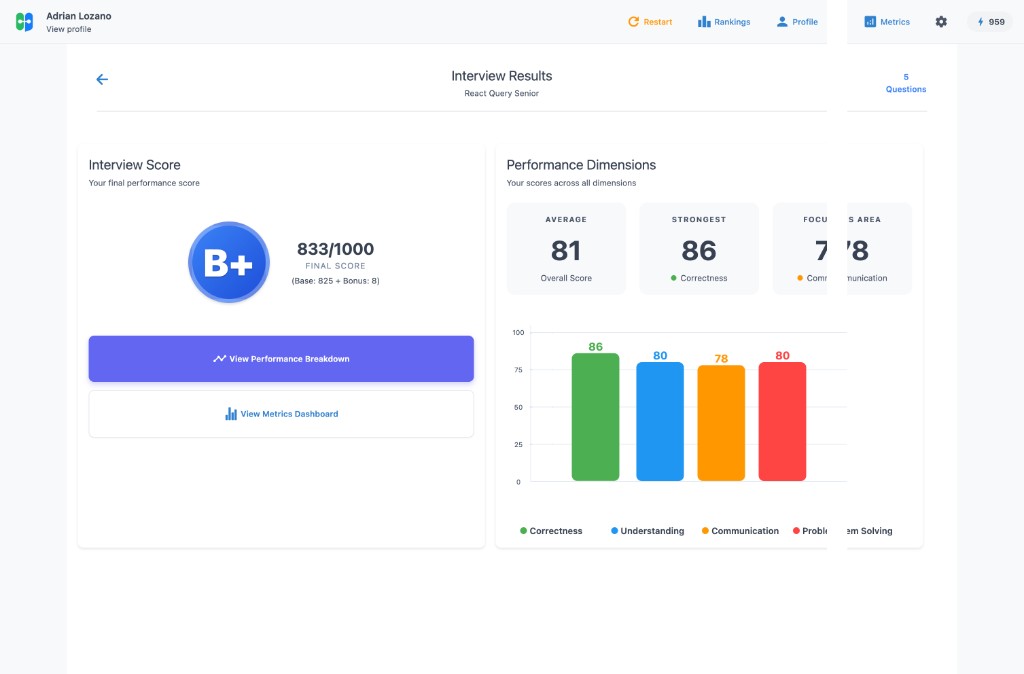The width and height of the screenshot is (1024, 674).
Task: Click the View Performance Breakdown button
Action: [x=281, y=359]
